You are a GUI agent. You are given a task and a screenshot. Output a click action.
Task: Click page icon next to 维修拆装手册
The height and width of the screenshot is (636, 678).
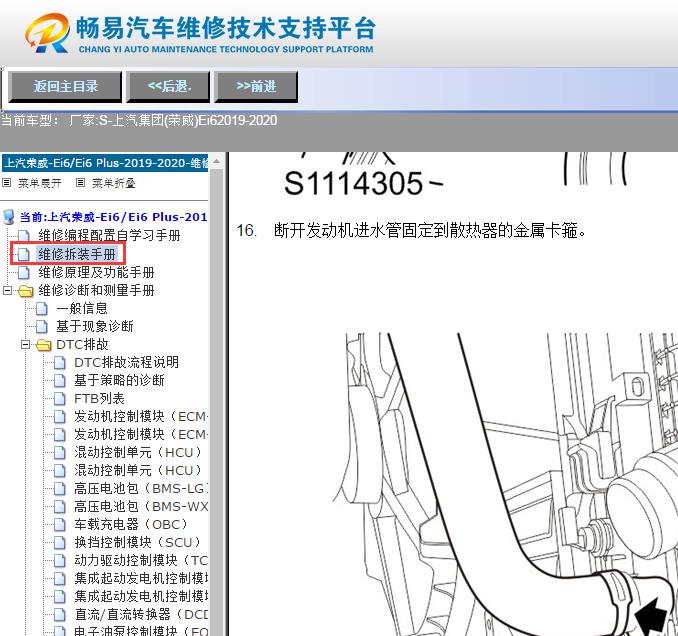coord(24,254)
